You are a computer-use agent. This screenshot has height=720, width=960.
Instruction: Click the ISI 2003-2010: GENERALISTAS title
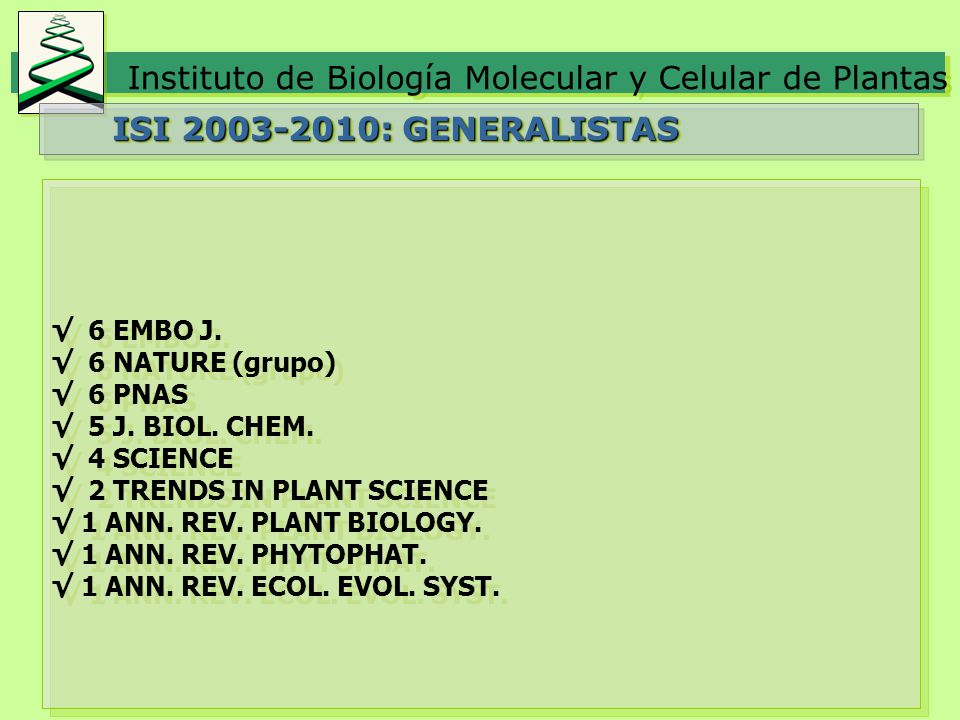pos(397,129)
